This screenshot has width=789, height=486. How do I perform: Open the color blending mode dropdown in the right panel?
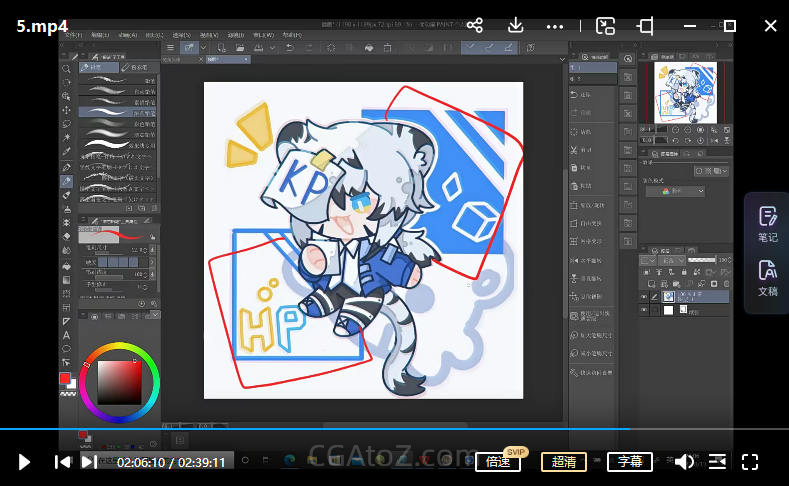point(674,190)
